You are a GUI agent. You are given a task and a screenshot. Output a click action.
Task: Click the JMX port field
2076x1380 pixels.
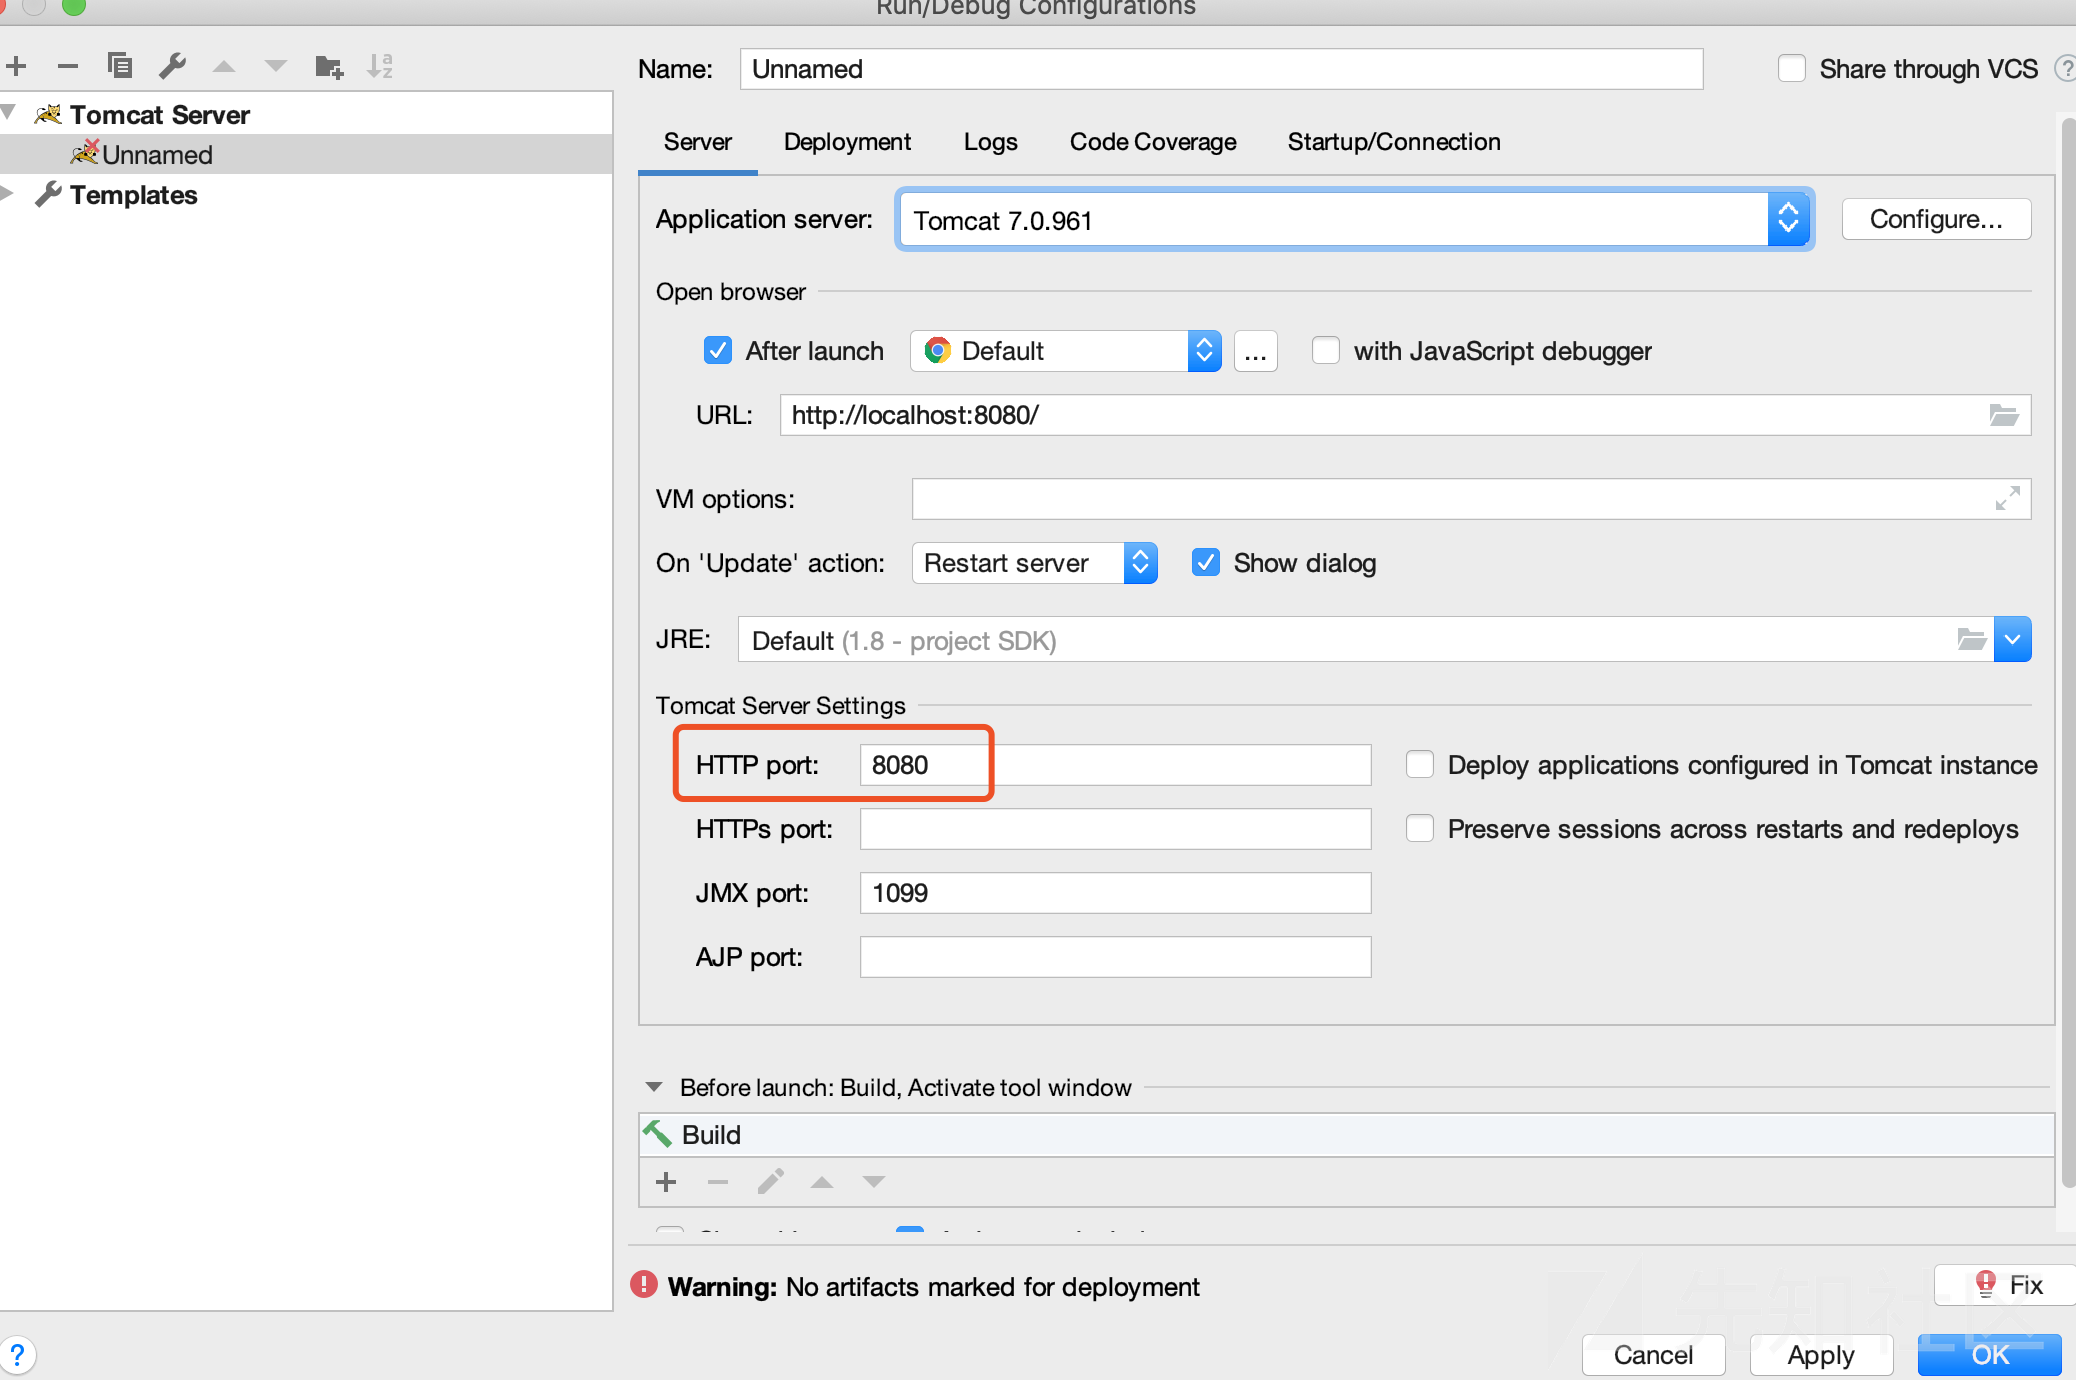tap(1116, 893)
